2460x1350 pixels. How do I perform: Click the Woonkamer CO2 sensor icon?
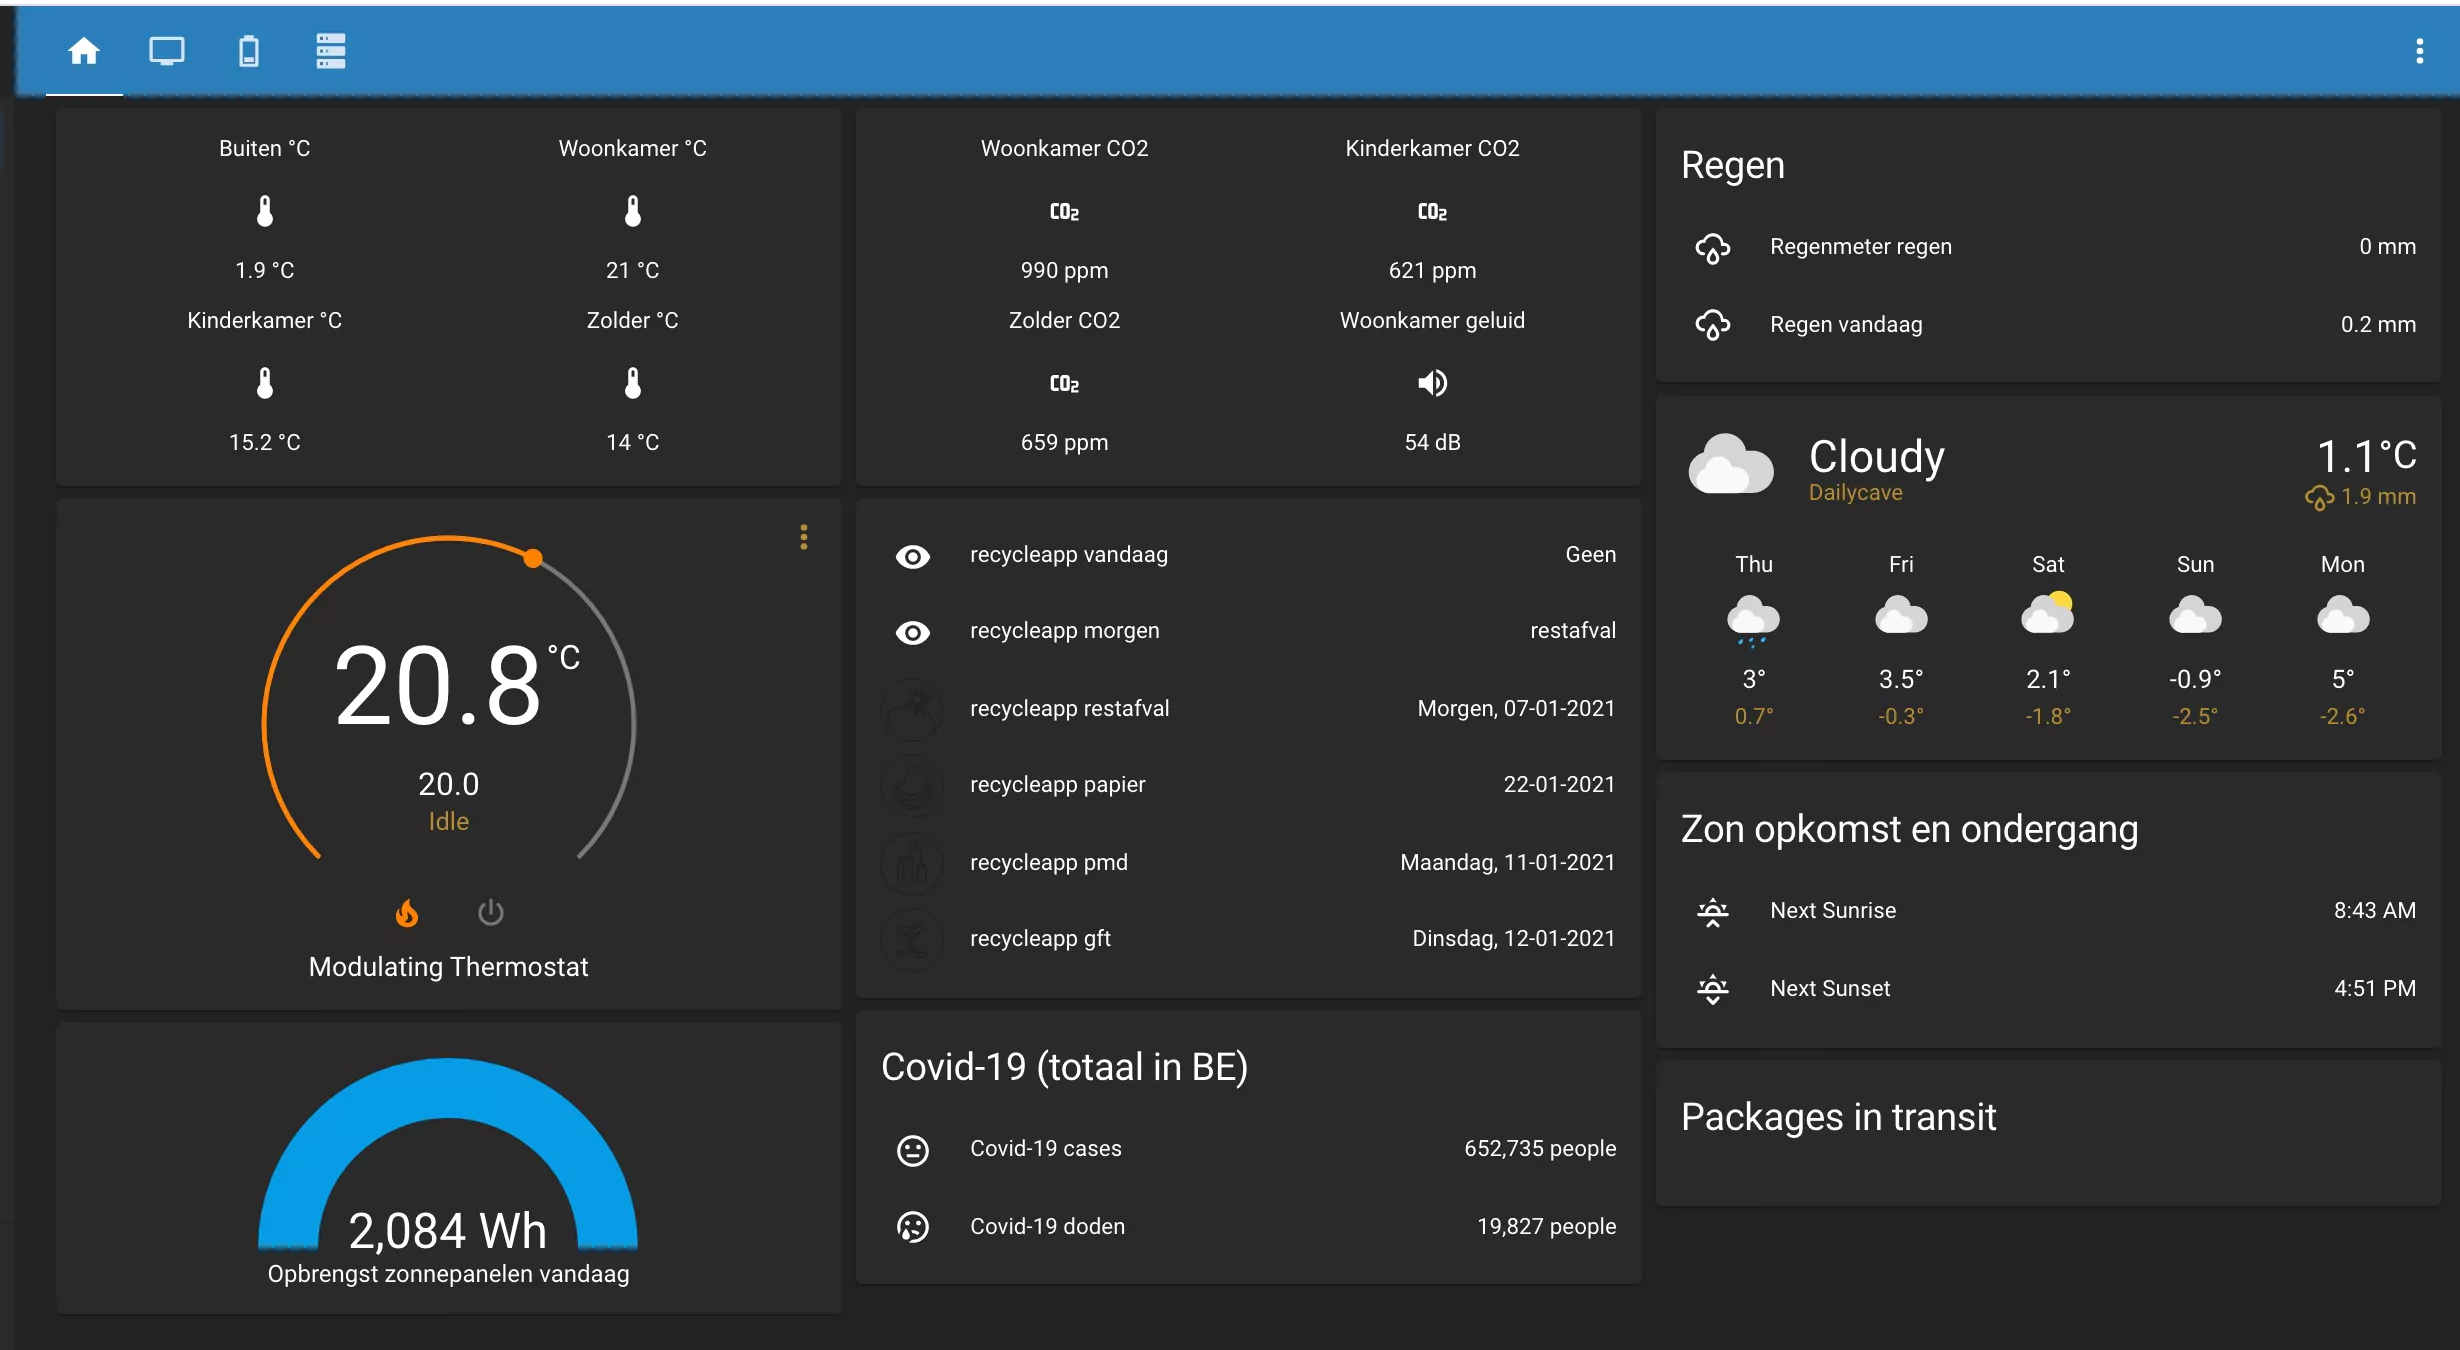coord(1064,211)
